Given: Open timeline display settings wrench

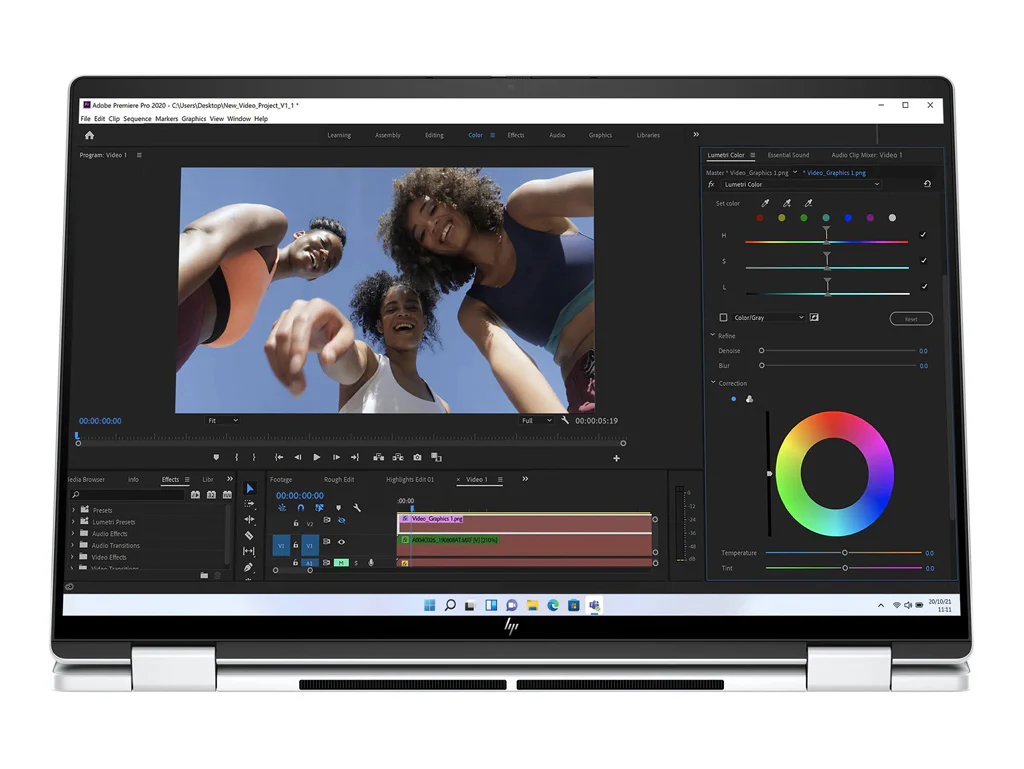Looking at the screenshot, I should 357,508.
